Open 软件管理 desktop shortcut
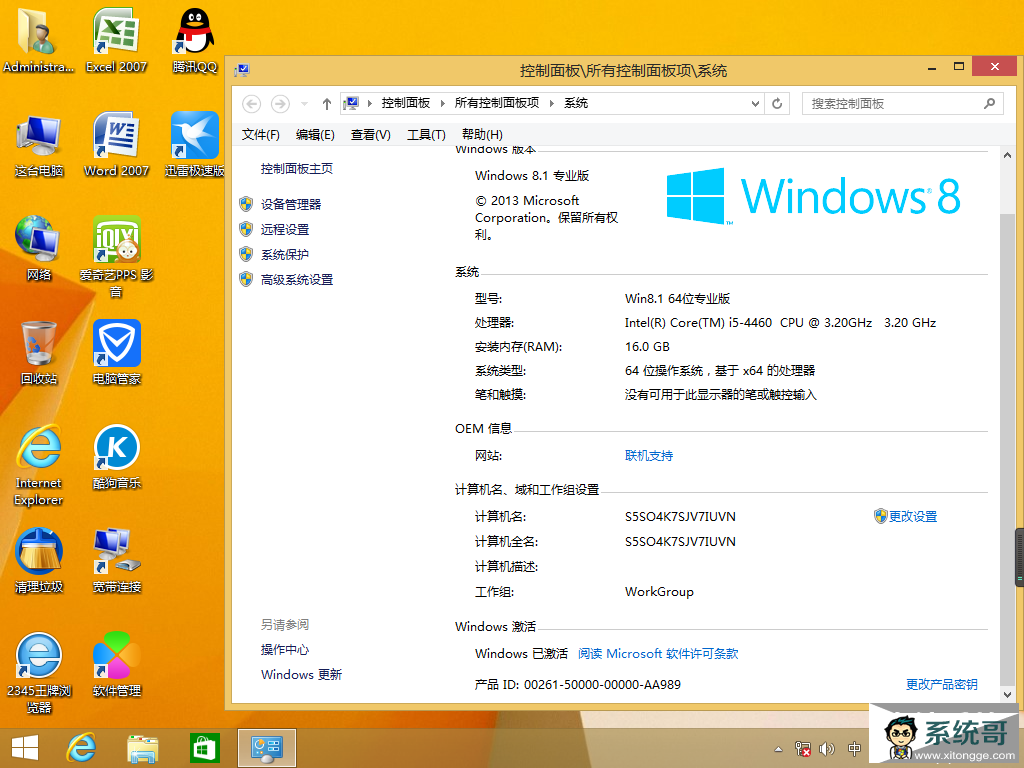The width and height of the screenshot is (1024, 768). (x=116, y=665)
